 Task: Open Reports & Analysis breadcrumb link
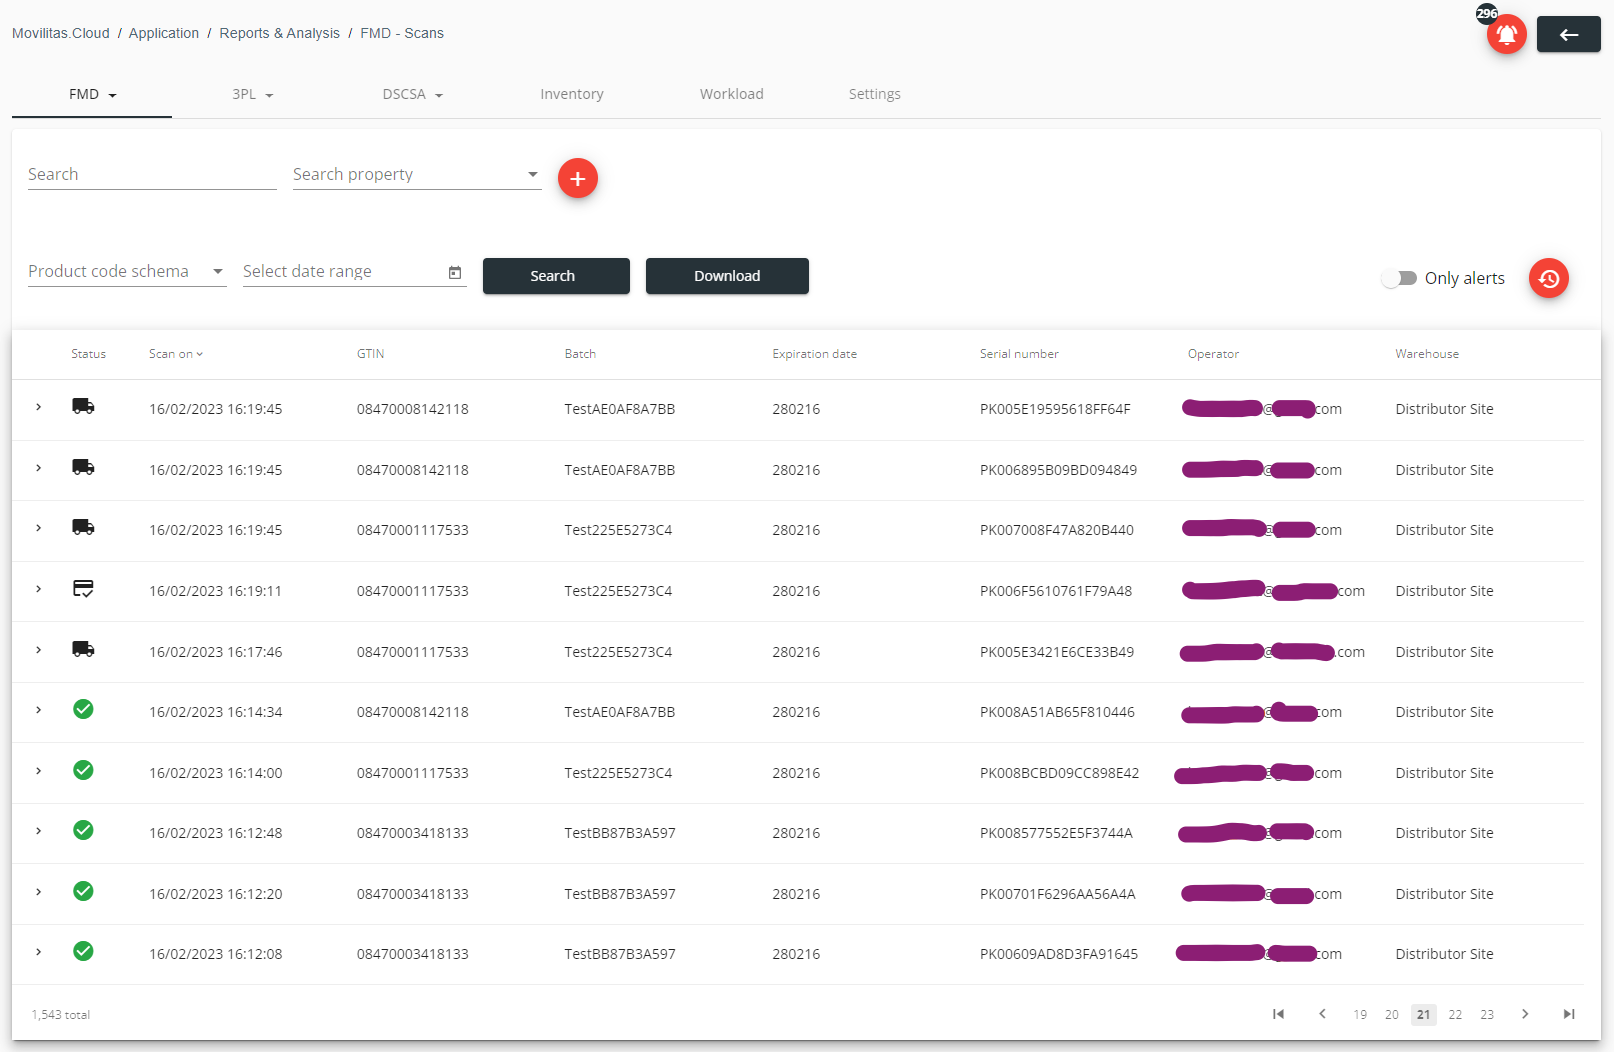pyautogui.click(x=280, y=33)
